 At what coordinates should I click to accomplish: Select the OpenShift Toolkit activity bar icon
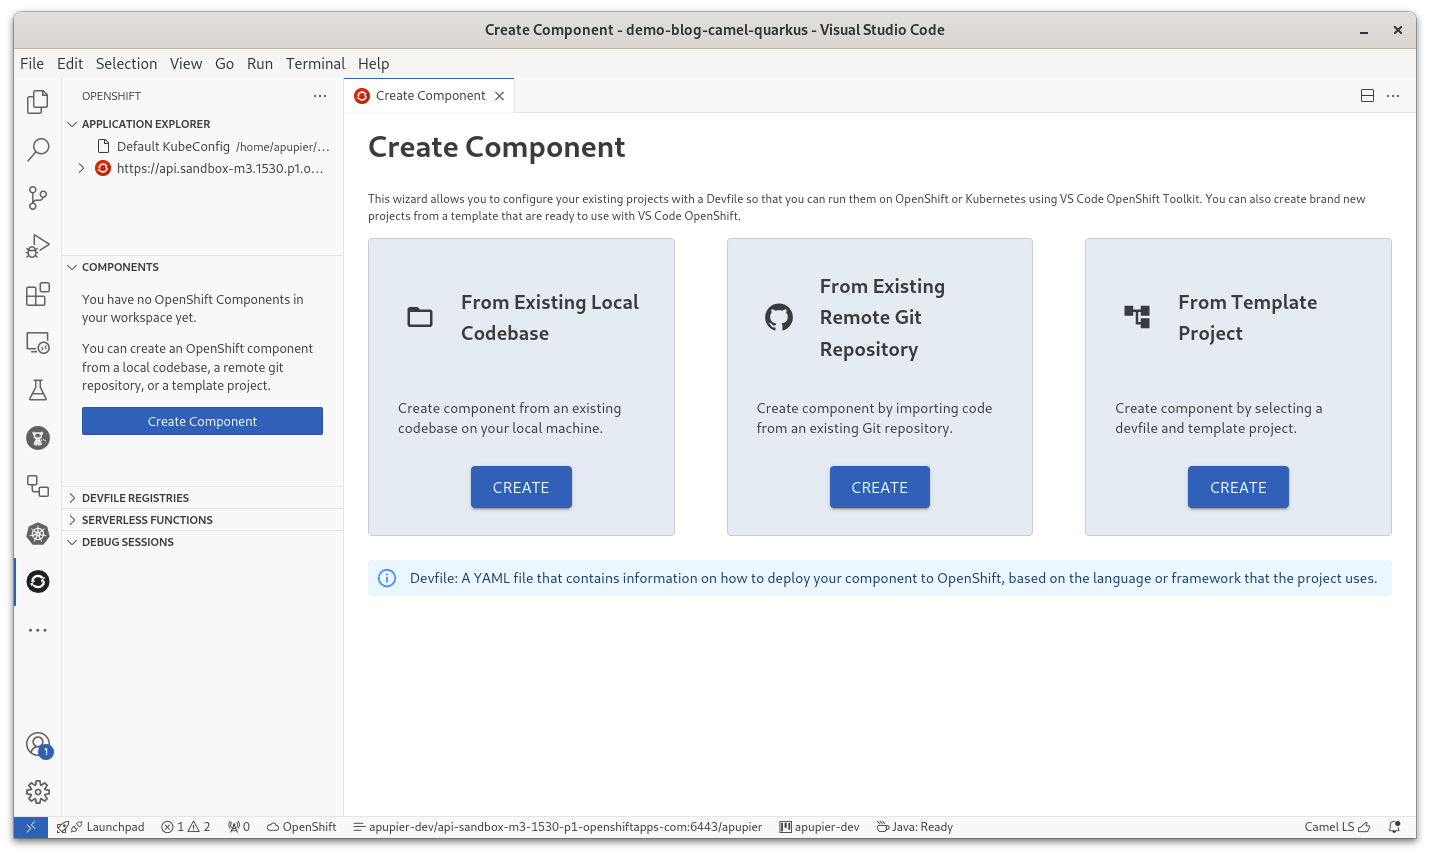point(37,581)
